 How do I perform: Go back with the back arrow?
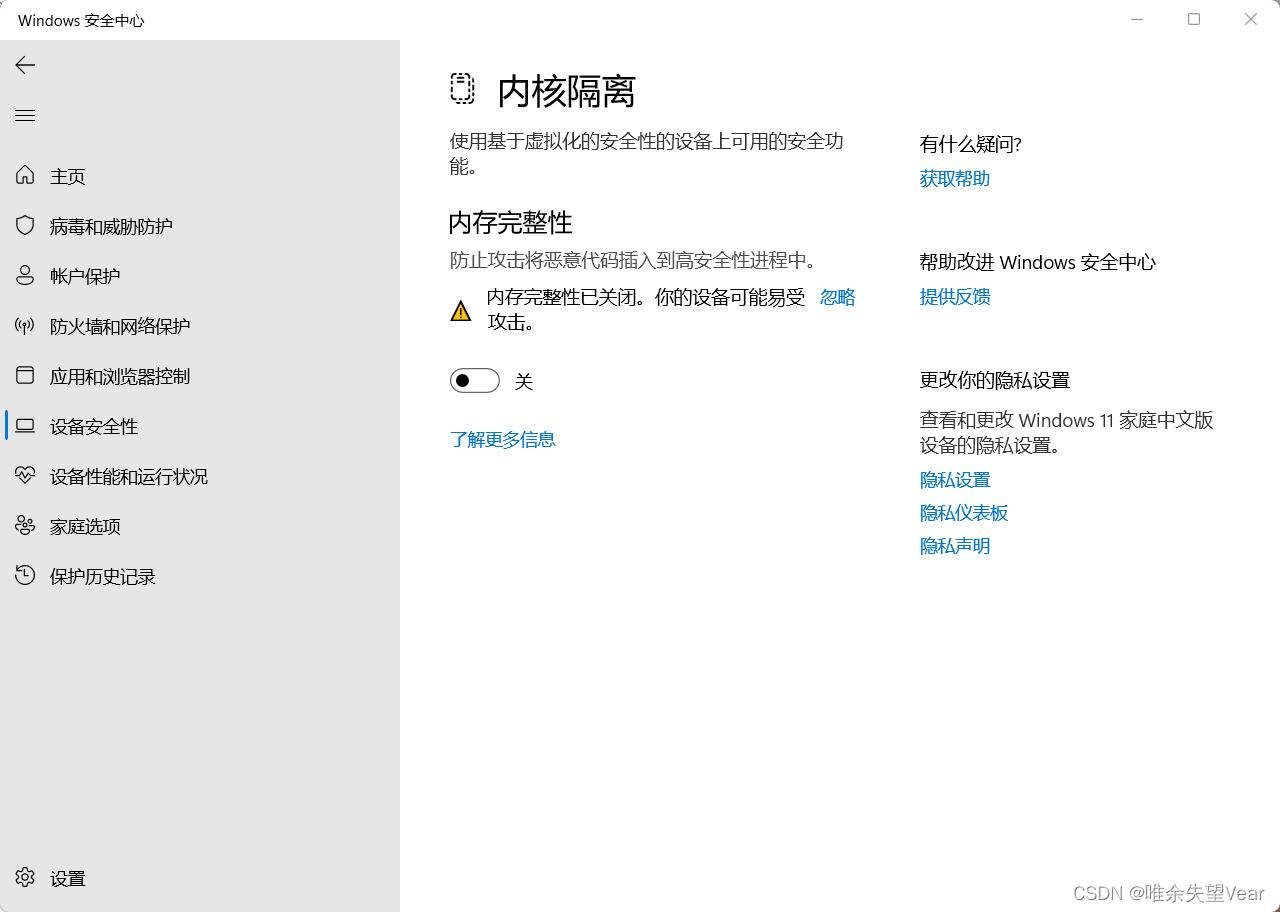tap(25, 65)
